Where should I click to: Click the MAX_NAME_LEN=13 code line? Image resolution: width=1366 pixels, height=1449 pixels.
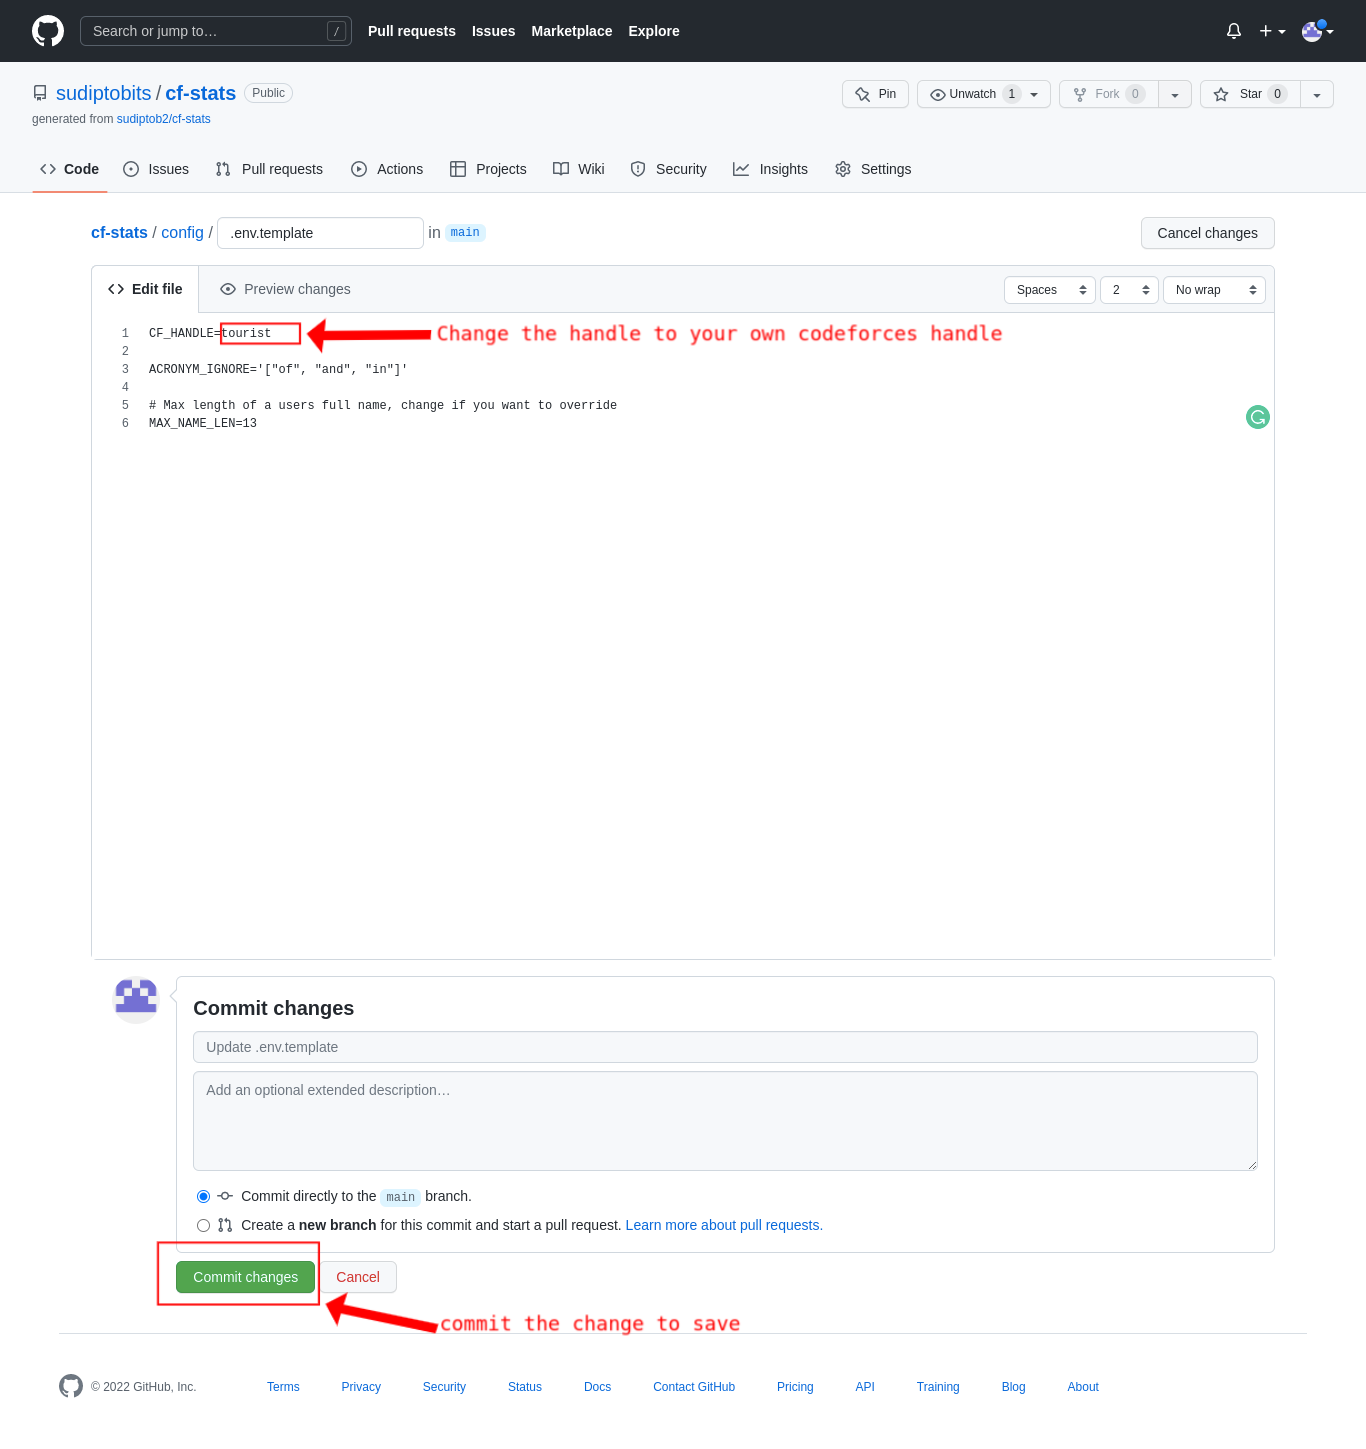[203, 423]
